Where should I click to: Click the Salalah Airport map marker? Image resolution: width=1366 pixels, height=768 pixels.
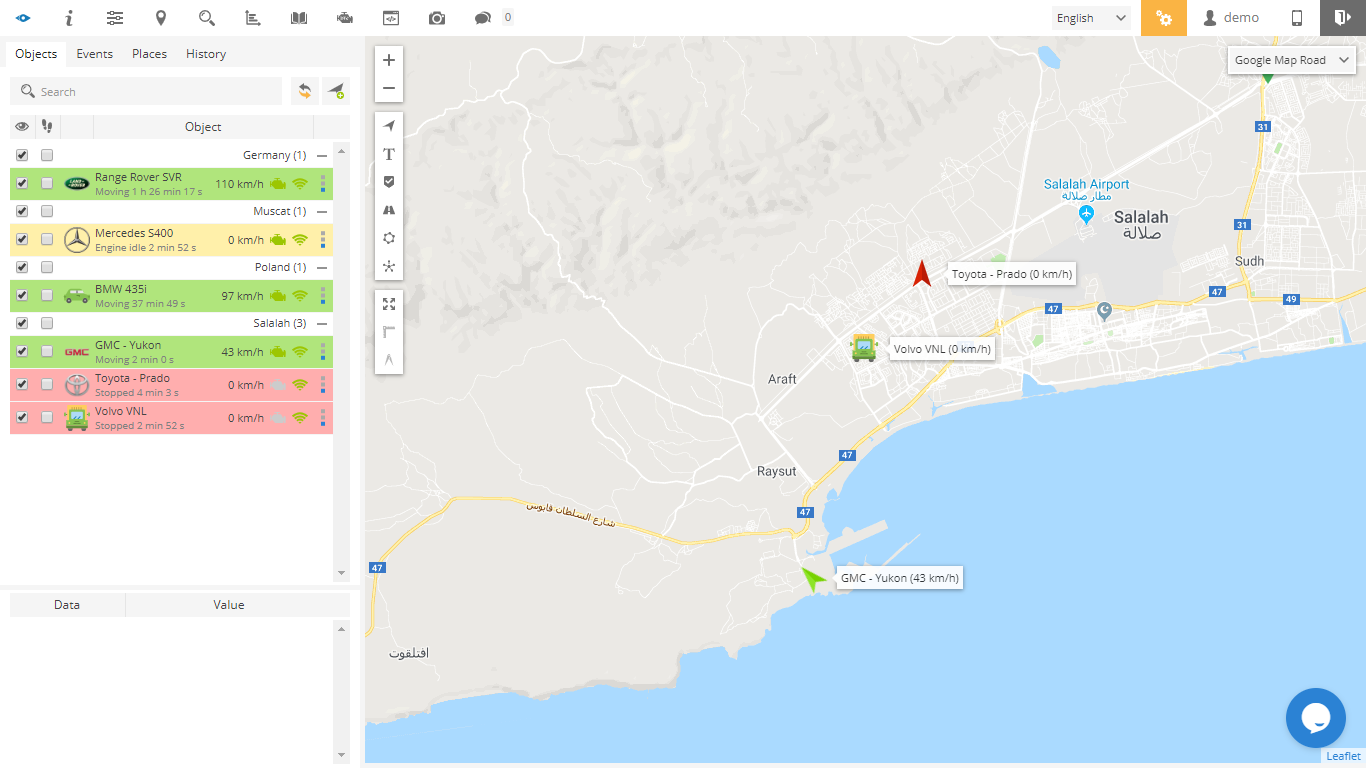(1086, 215)
